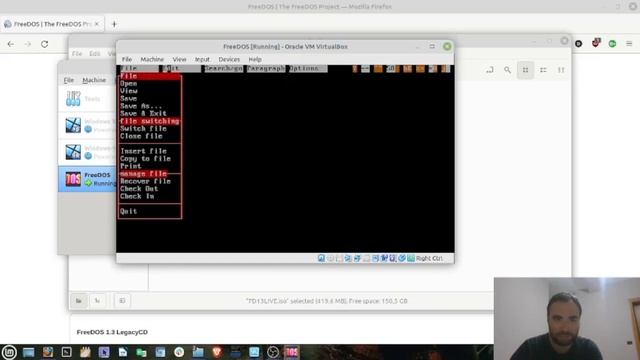The width and height of the screenshot is (640, 360).
Task: Click the display indicator in VirtualBox status bar
Action: pyautogui.click(x=375, y=258)
